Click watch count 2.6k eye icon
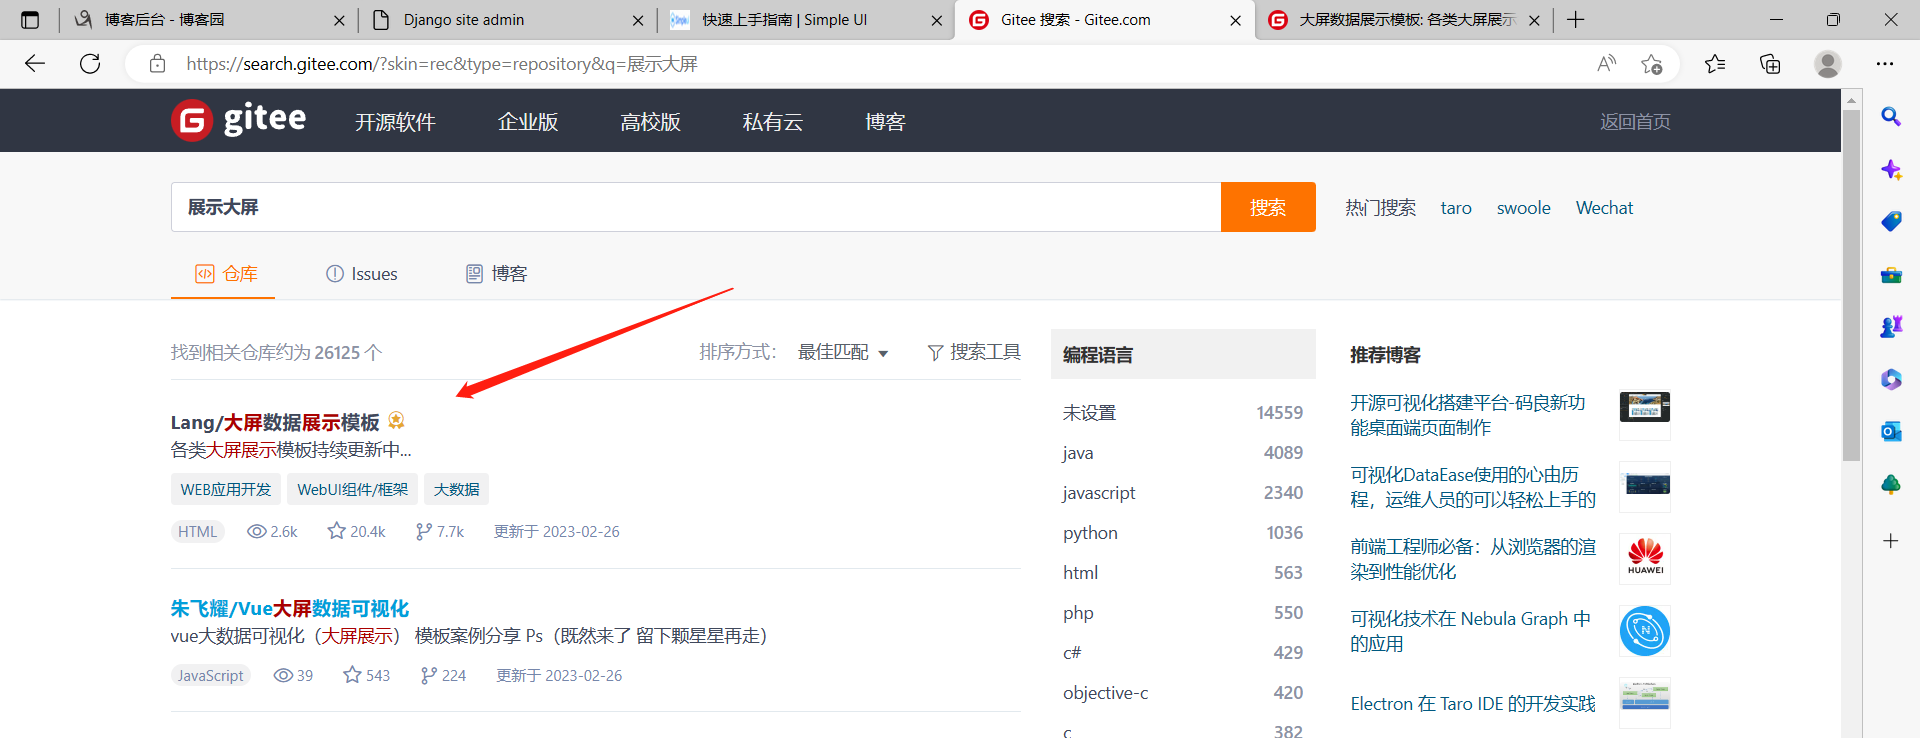The image size is (1920, 738). tap(272, 531)
